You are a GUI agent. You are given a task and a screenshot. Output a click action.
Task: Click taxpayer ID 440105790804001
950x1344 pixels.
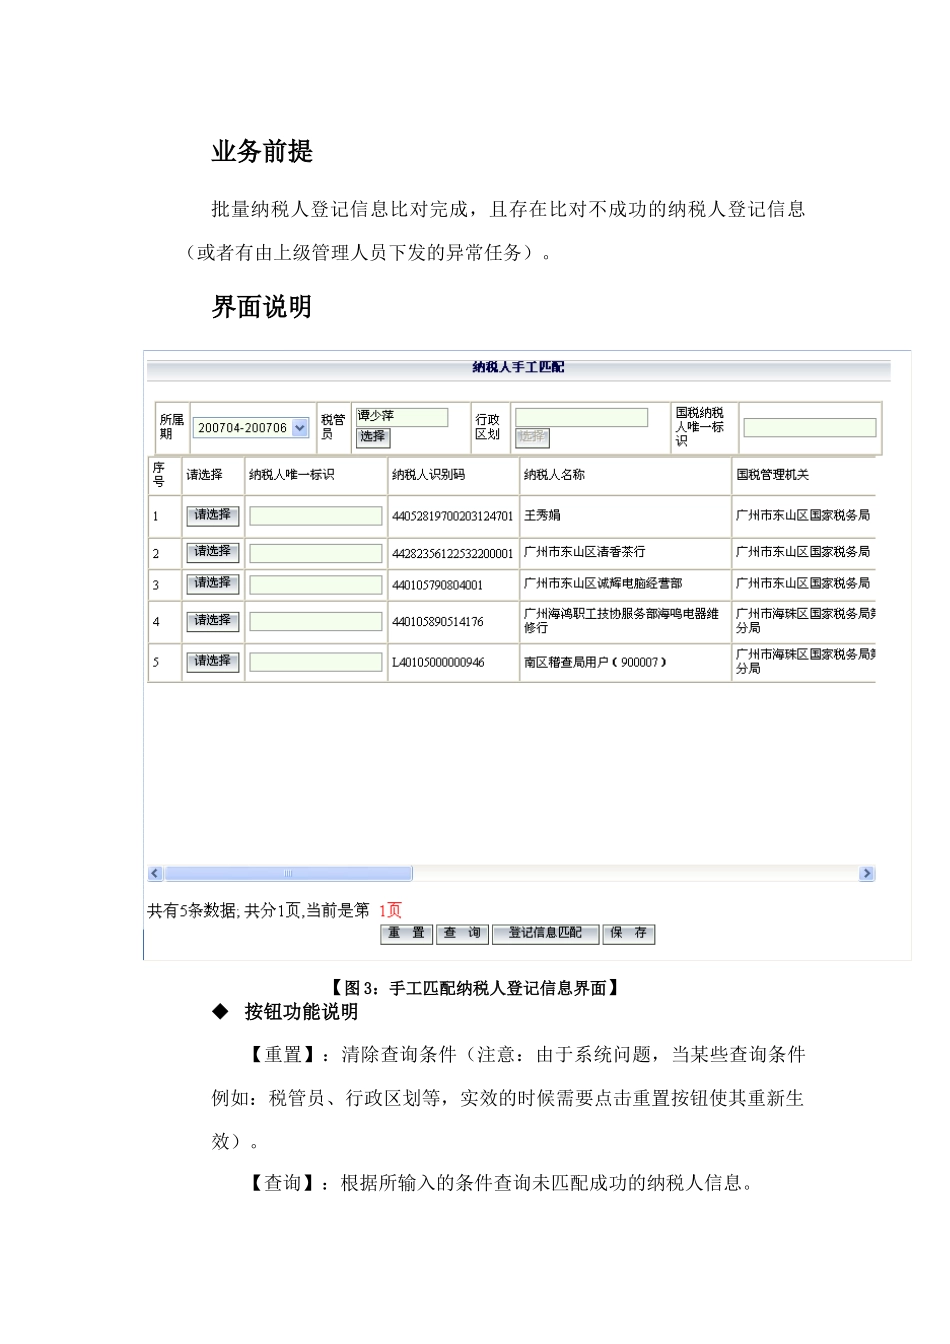(x=437, y=585)
